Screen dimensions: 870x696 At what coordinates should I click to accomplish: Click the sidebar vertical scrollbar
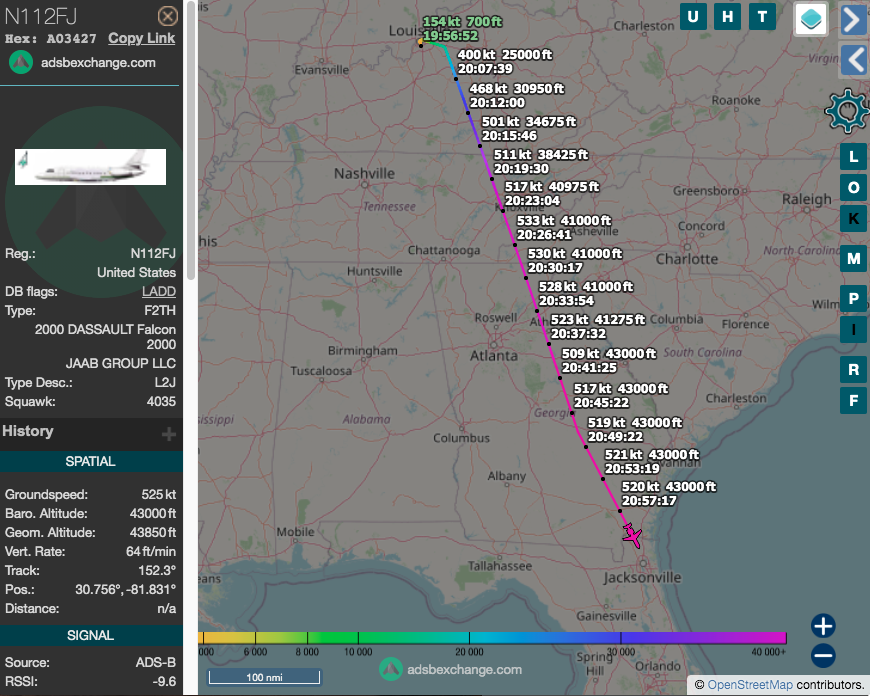point(191,140)
